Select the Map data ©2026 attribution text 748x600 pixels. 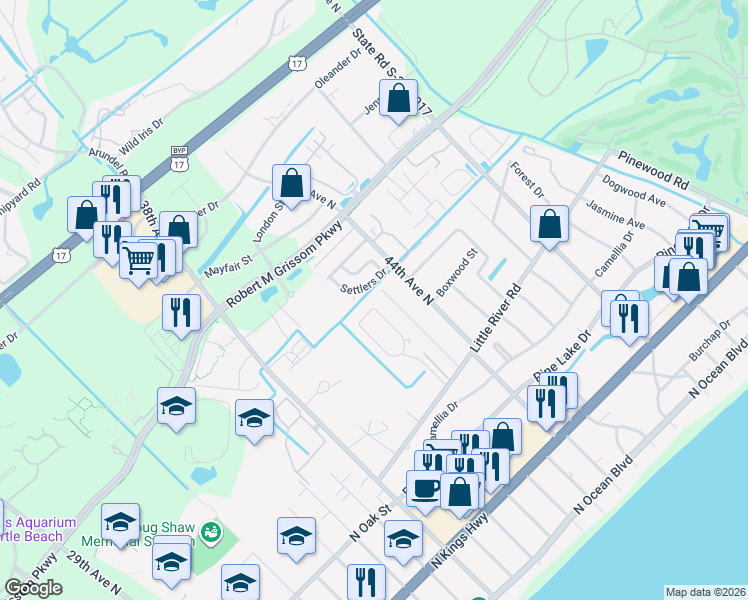705,592
